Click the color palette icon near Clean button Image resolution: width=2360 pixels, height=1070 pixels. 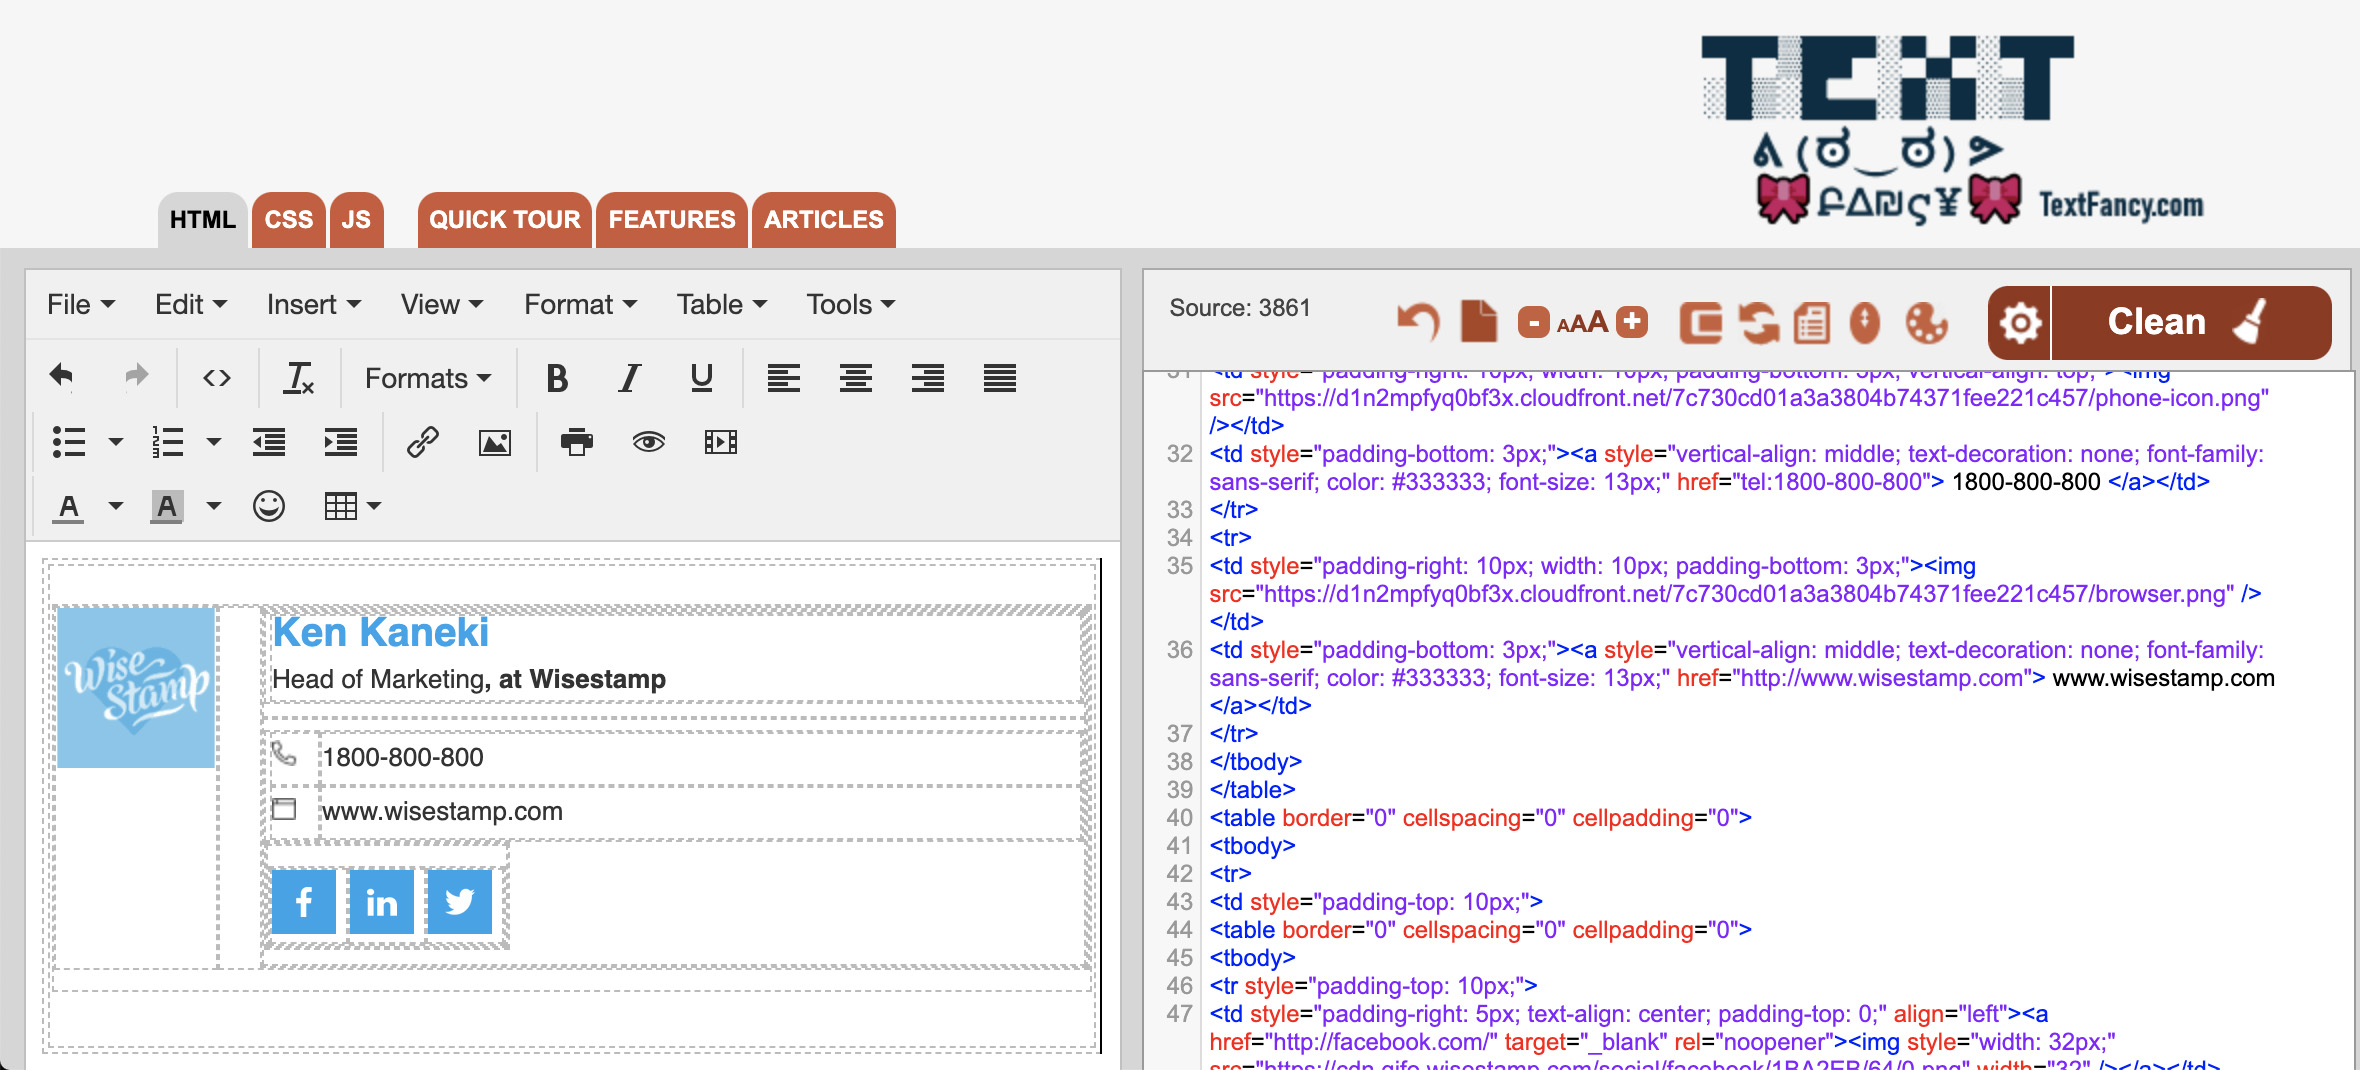click(x=1929, y=322)
